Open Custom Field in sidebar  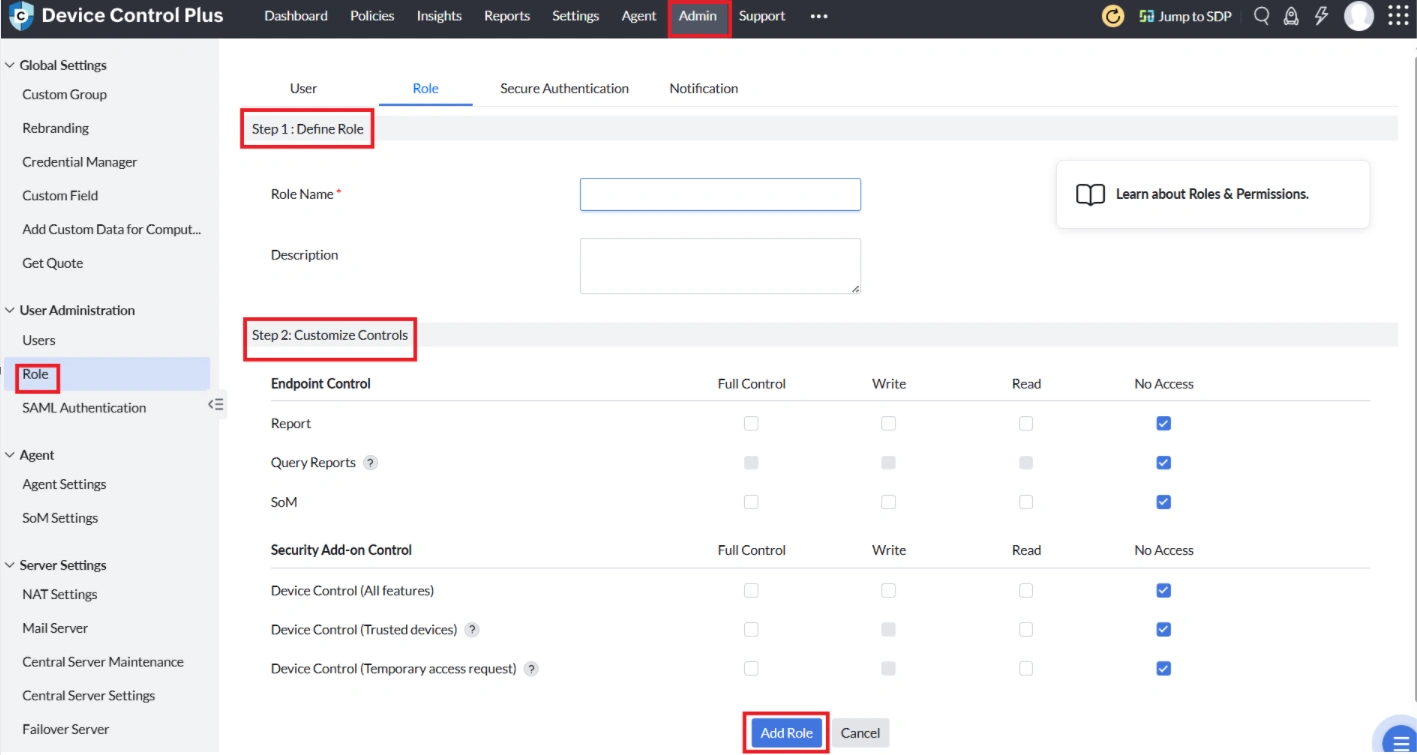pos(60,196)
